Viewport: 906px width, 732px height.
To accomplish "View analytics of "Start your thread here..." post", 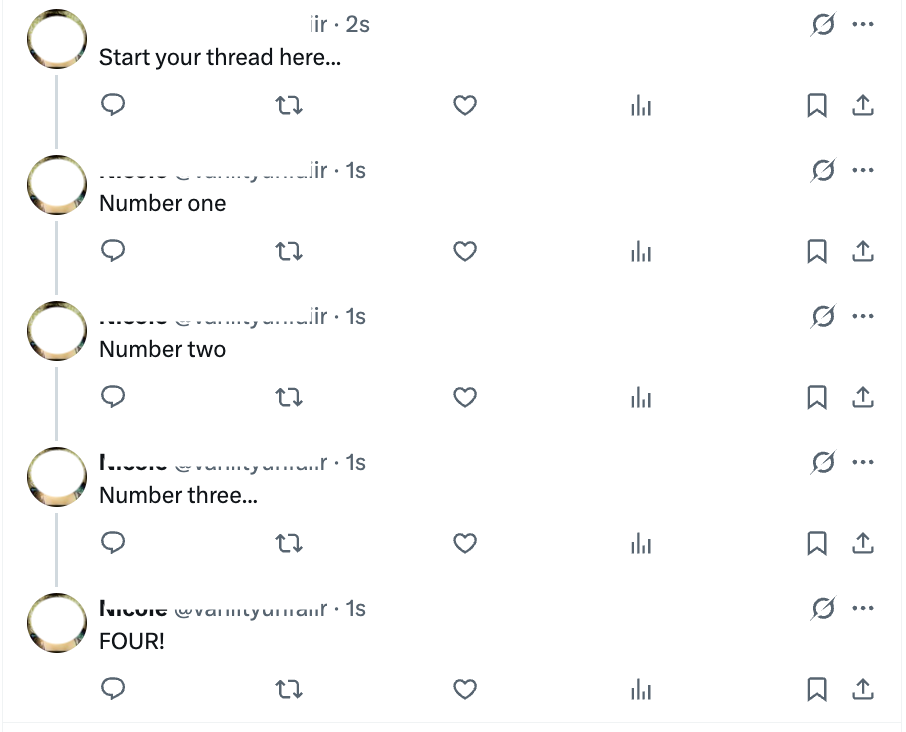I will 641,105.
